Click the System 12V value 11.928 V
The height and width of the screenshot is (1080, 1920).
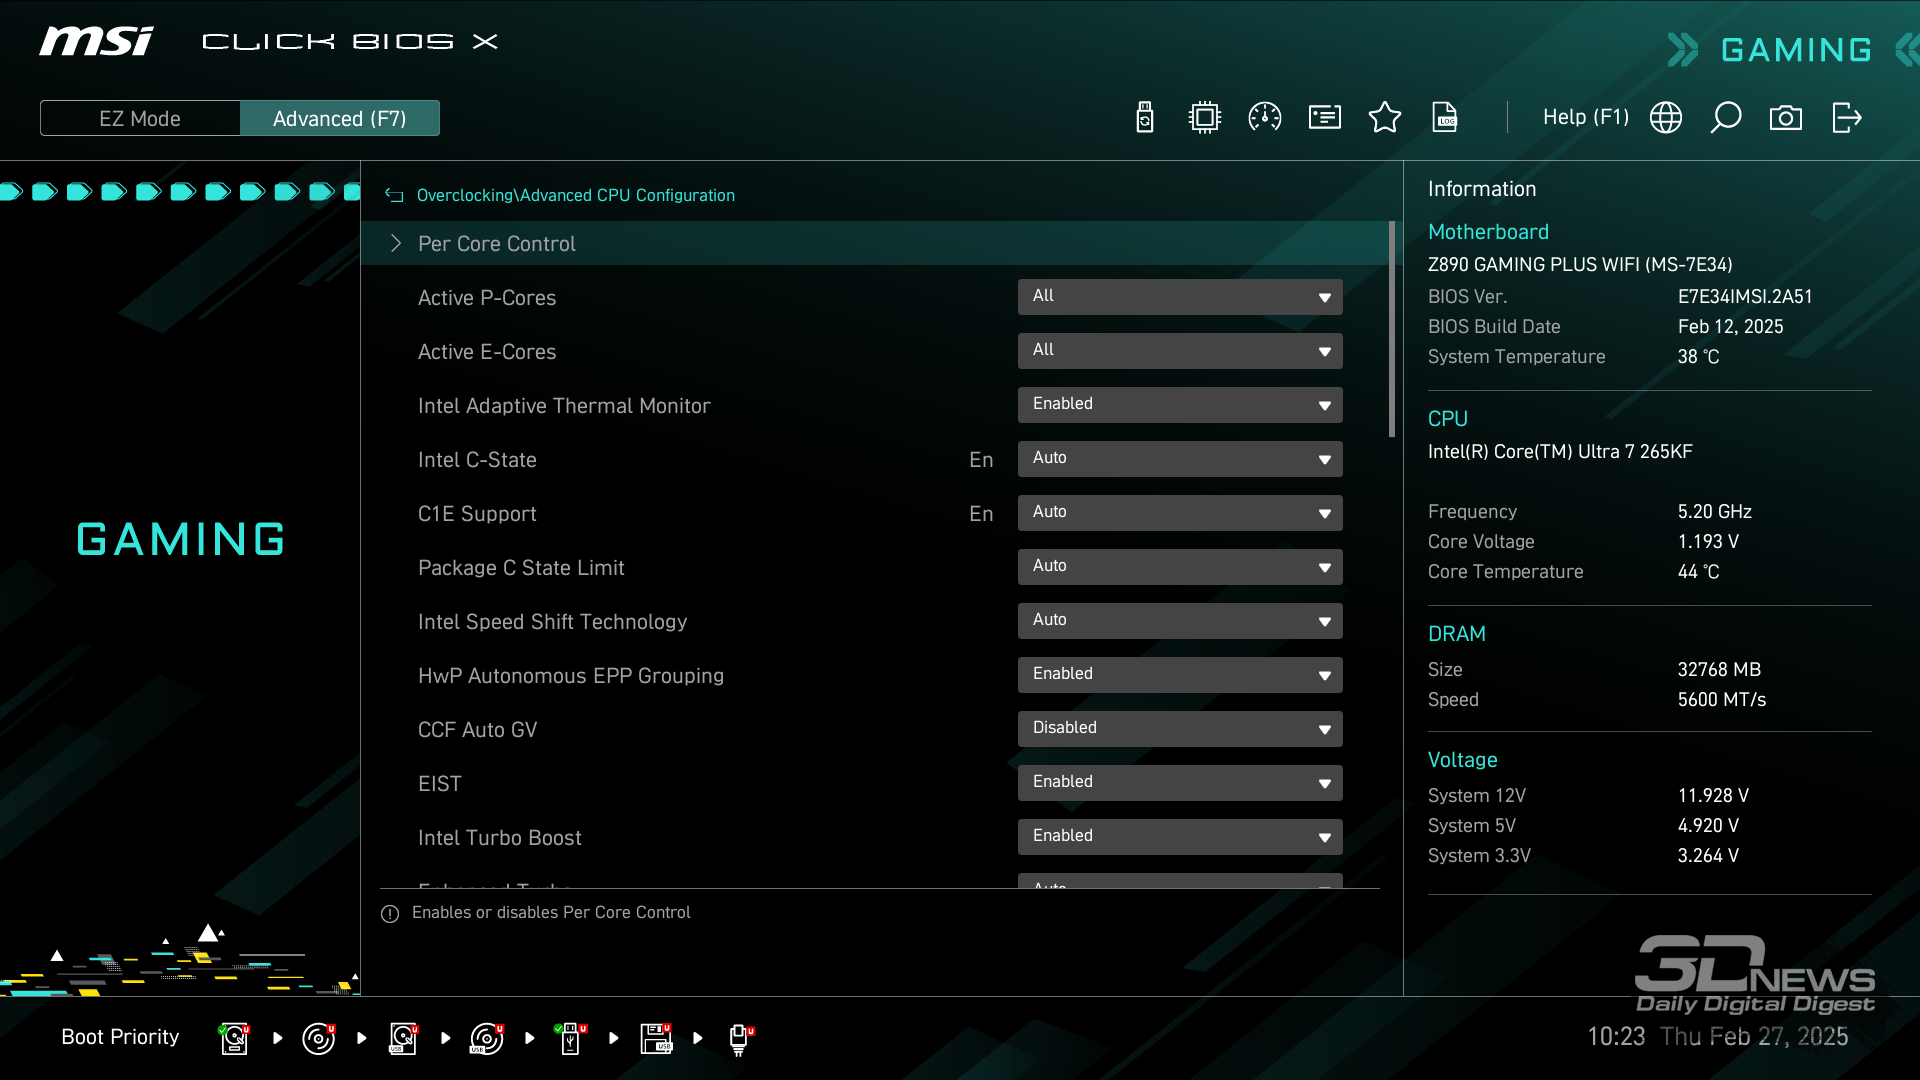(x=1713, y=796)
